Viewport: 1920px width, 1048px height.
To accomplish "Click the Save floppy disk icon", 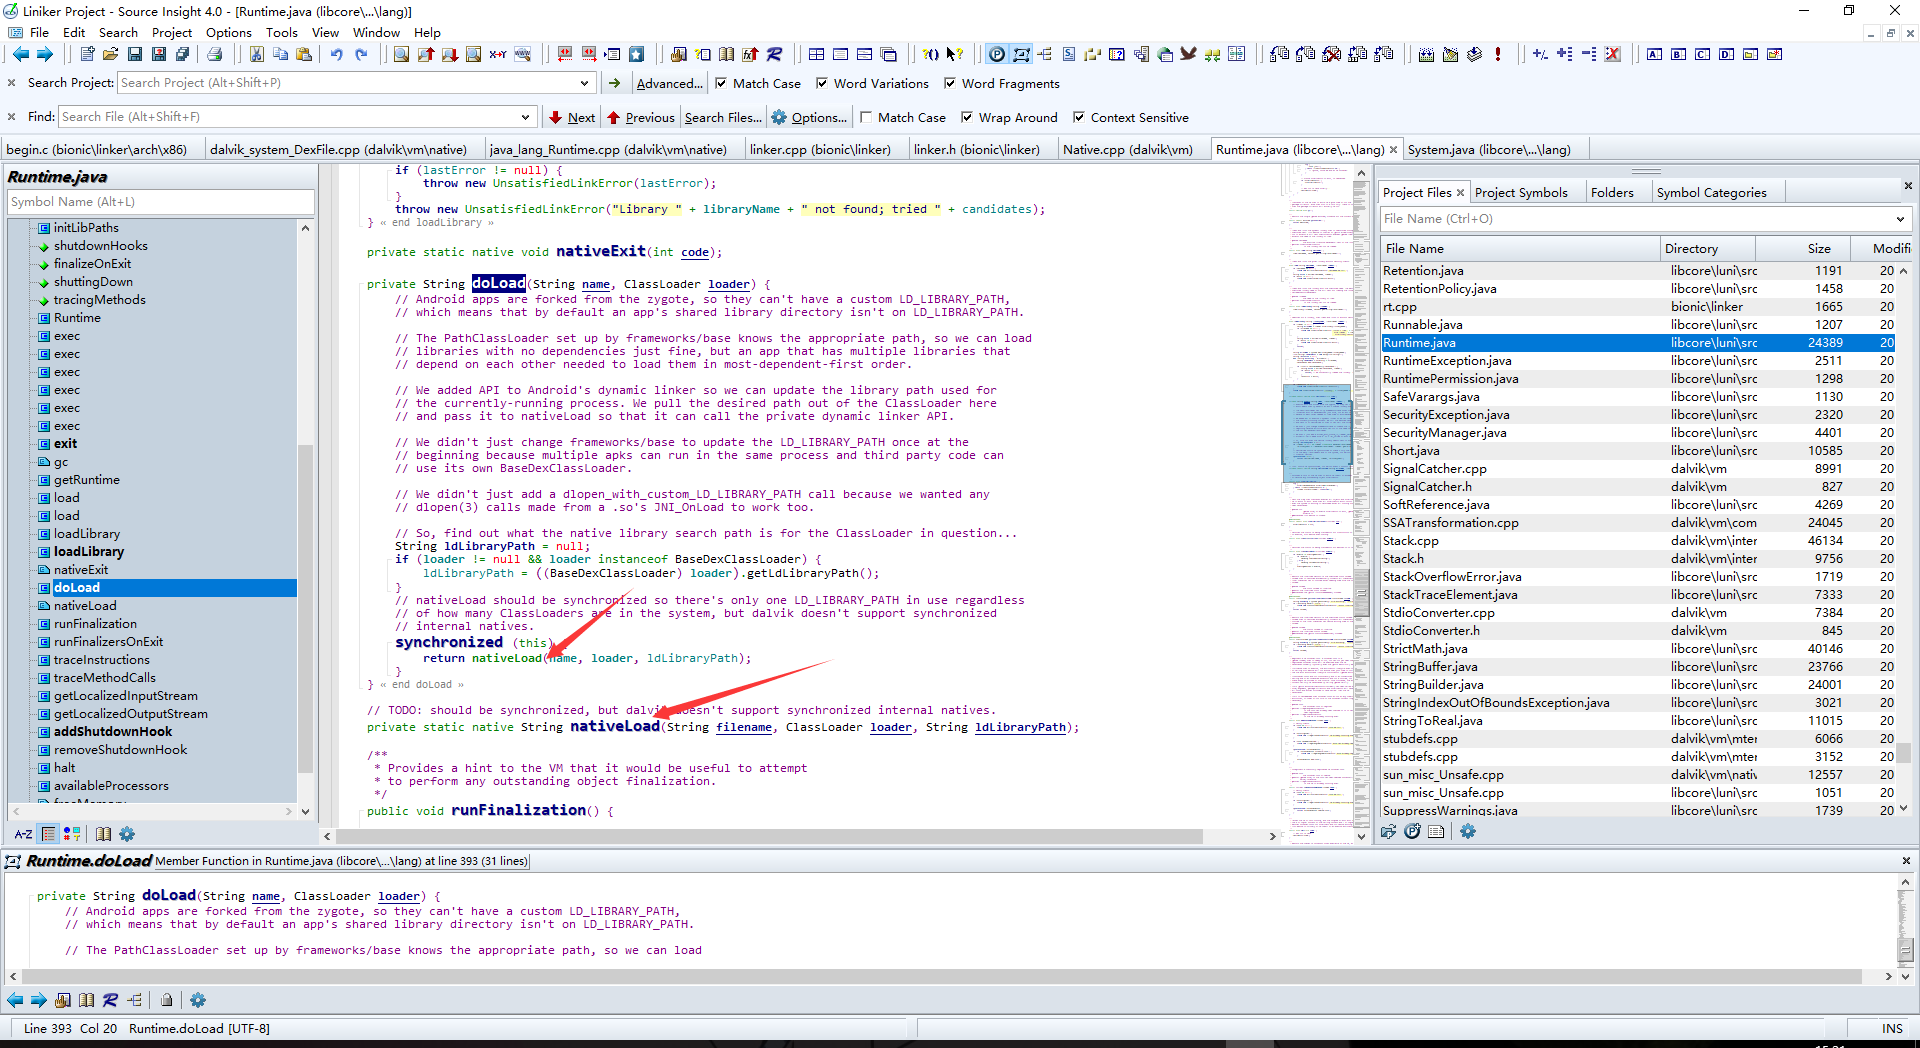I will coord(135,54).
